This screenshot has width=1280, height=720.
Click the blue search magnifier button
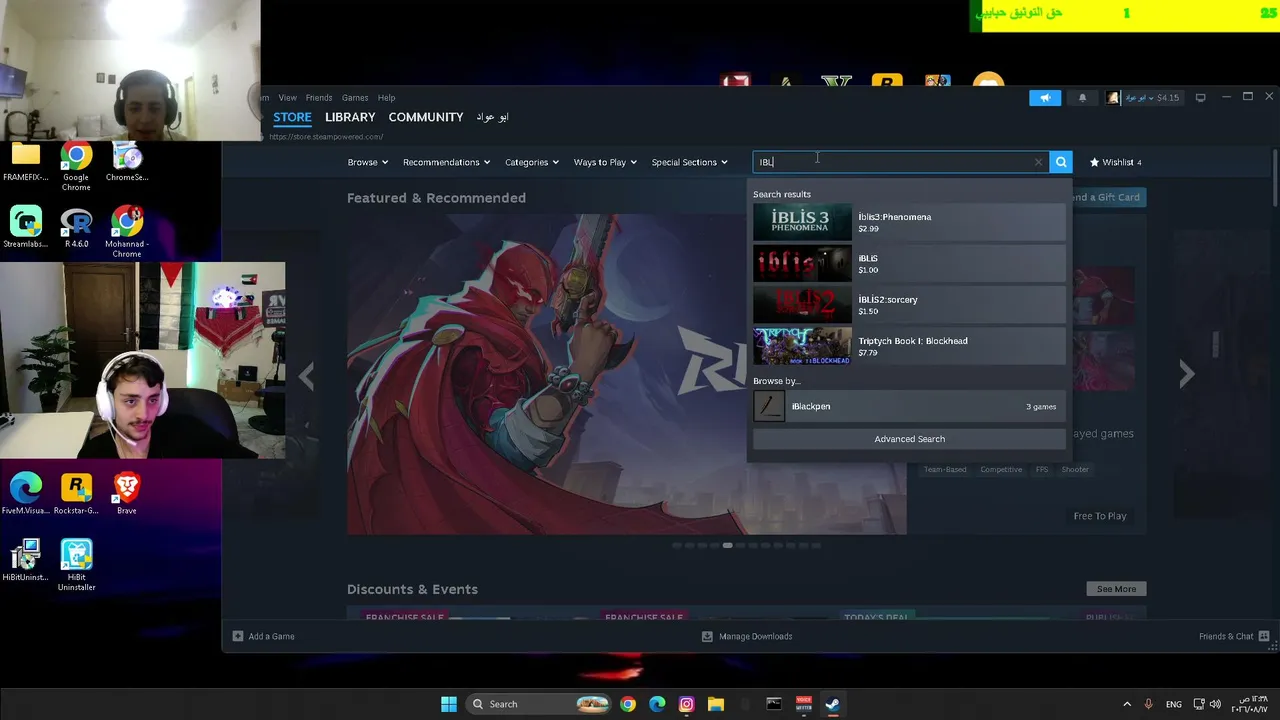1061,162
